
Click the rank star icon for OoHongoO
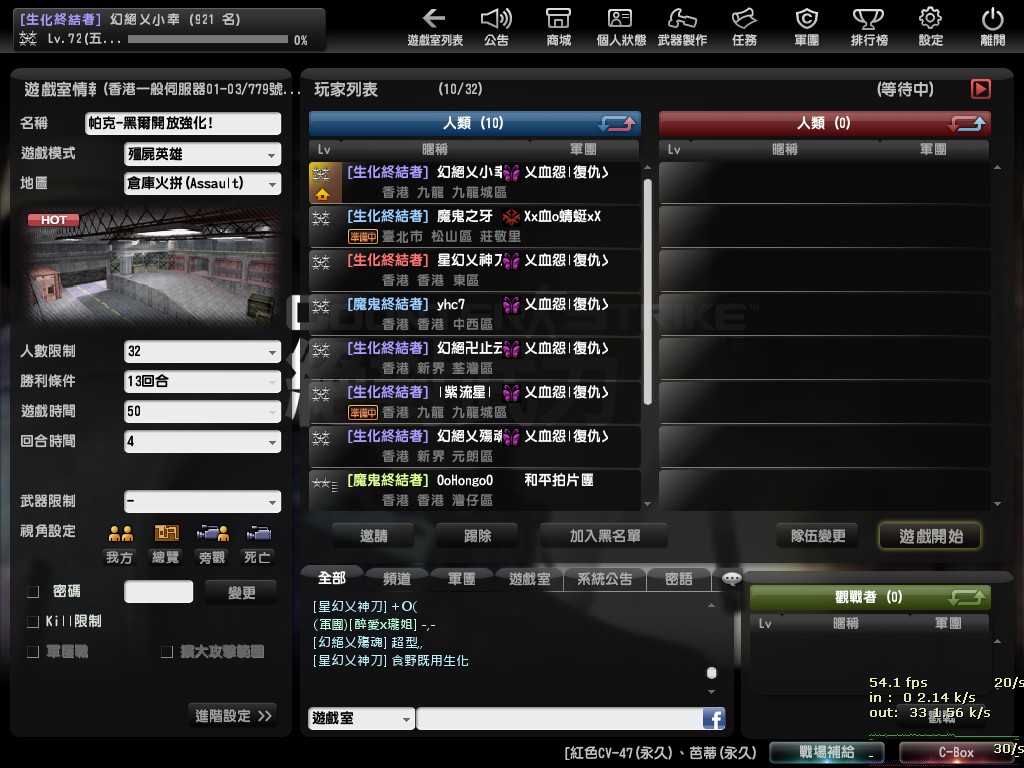[x=325, y=485]
